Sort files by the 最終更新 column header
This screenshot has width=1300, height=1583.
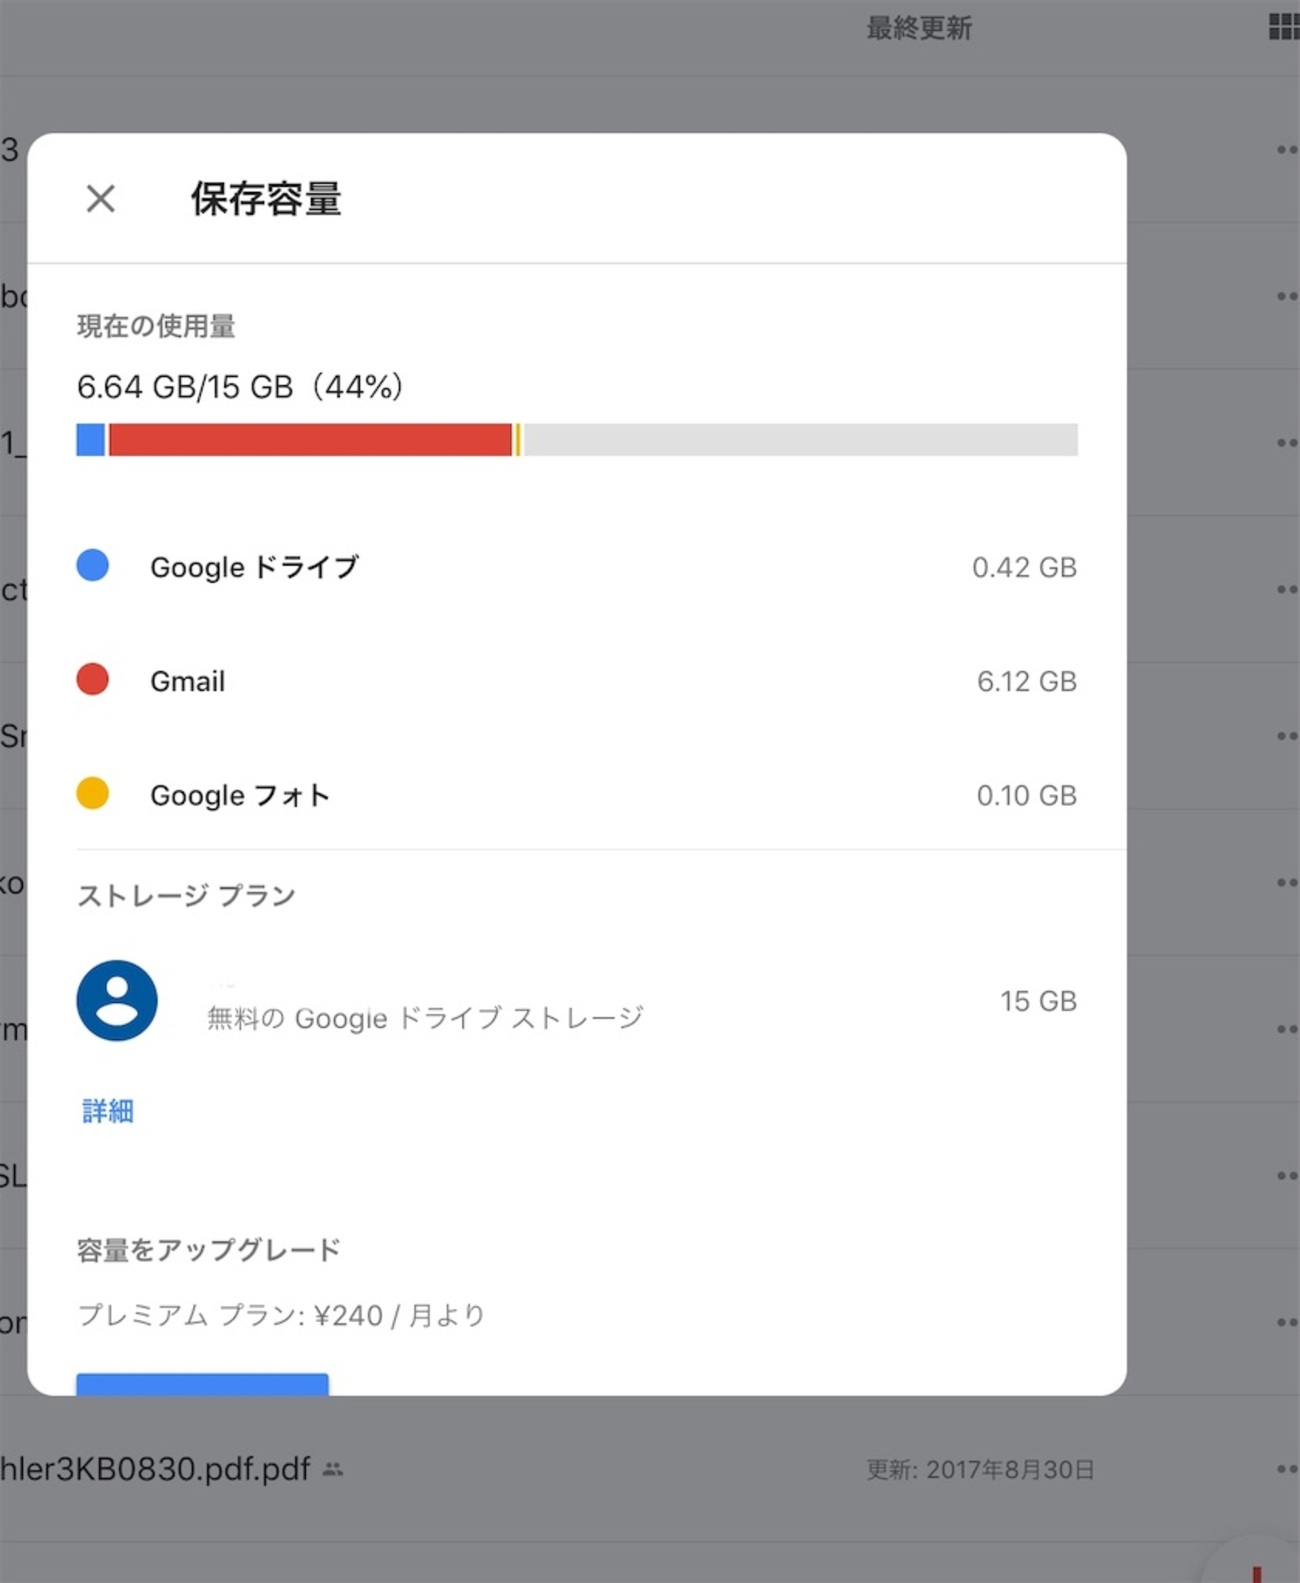pos(919,28)
